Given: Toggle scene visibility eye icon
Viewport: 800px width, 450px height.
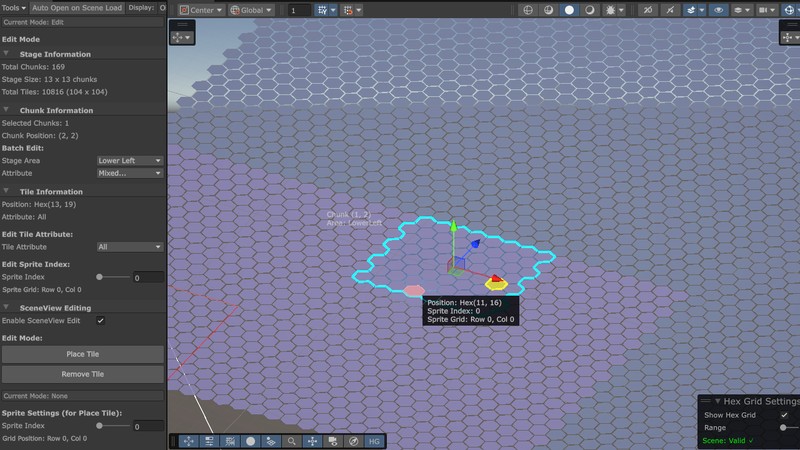Looking at the screenshot, I should point(718,10).
